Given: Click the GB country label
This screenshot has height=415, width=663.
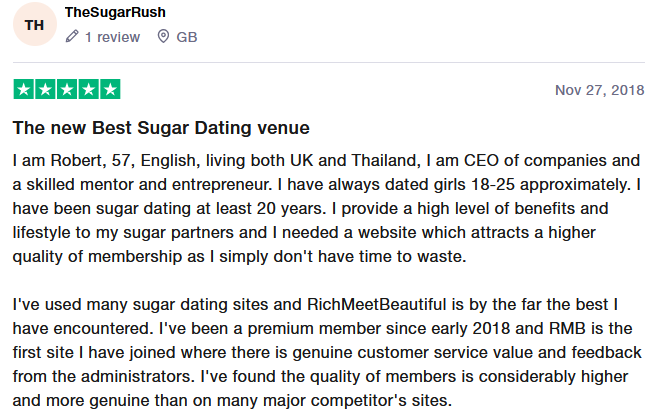Looking at the screenshot, I should 187,37.
